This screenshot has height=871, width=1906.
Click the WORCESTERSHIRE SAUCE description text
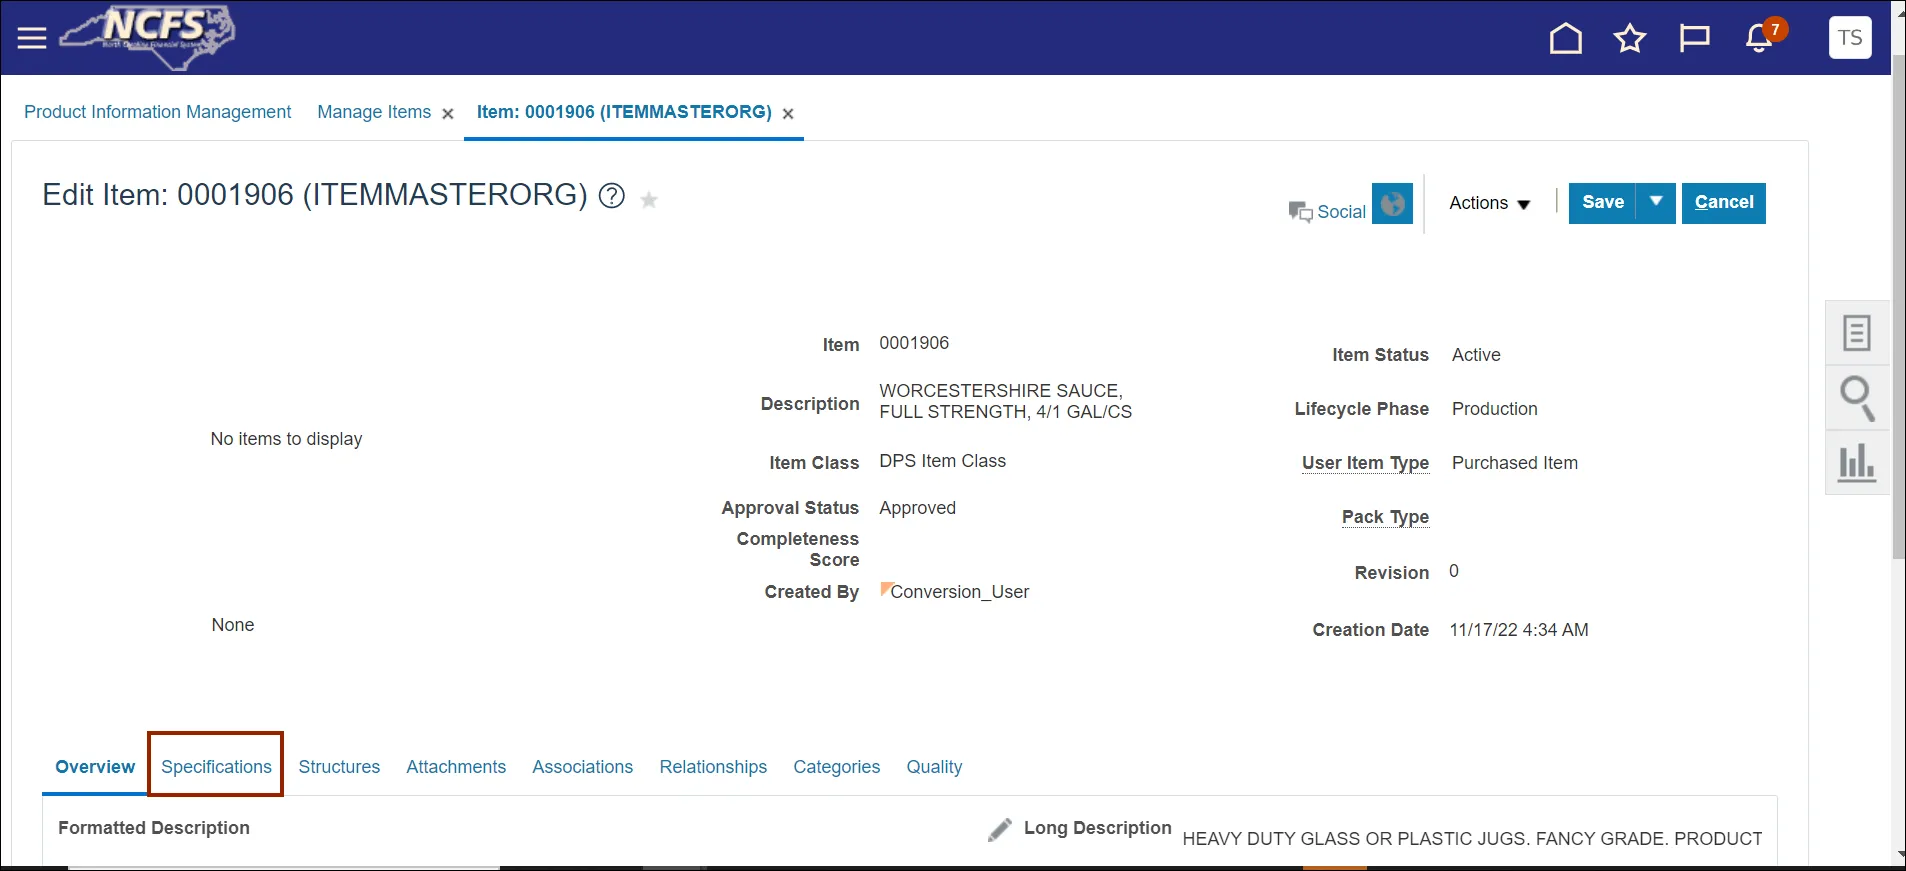click(1005, 401)
